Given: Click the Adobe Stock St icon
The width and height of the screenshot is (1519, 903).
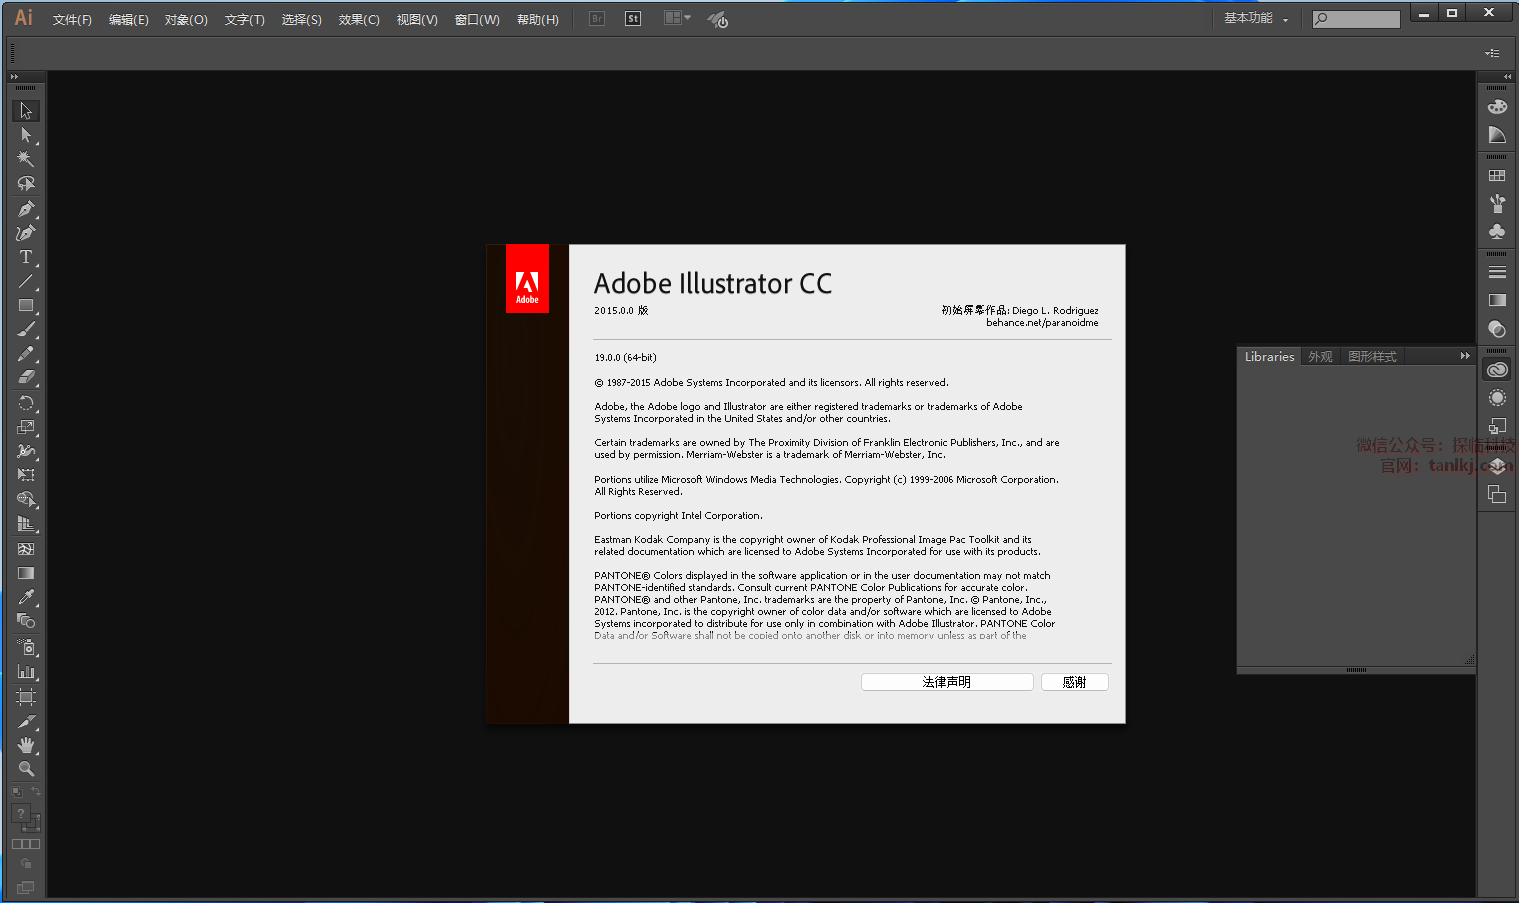Looking at the screenshot, I should [x=633, y=19].
